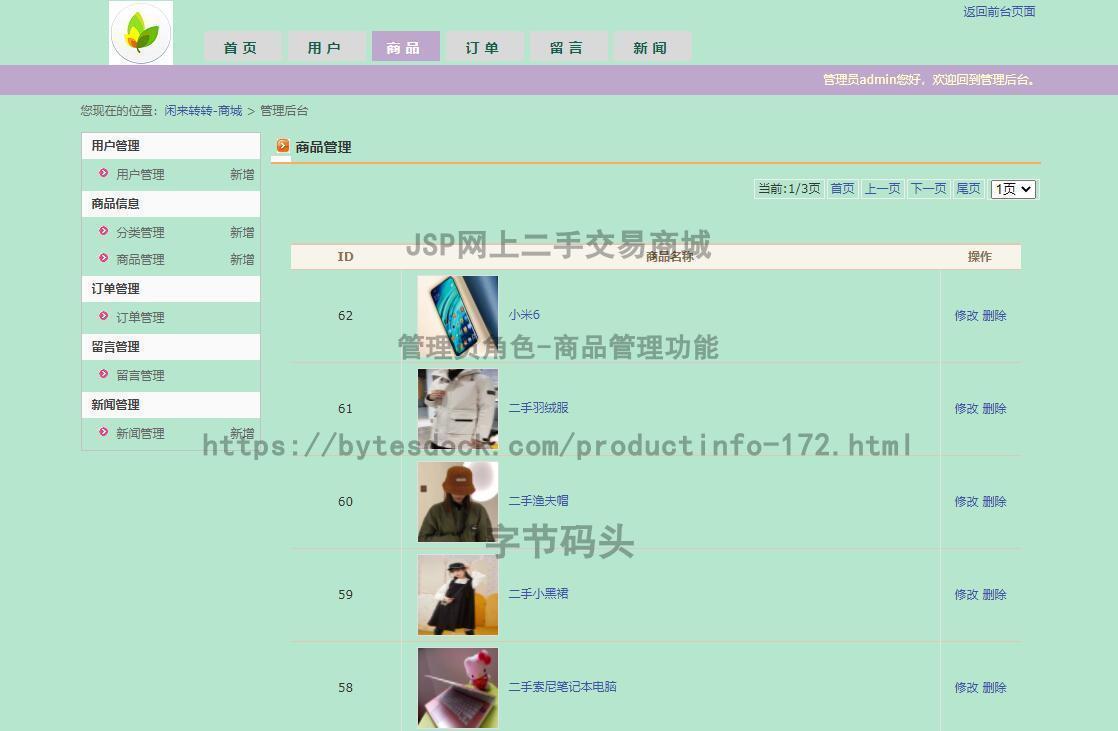1118x731 pixels.
Task: Click the arrow icon before 留言管理 entry
Action: [x=103, y=375]
